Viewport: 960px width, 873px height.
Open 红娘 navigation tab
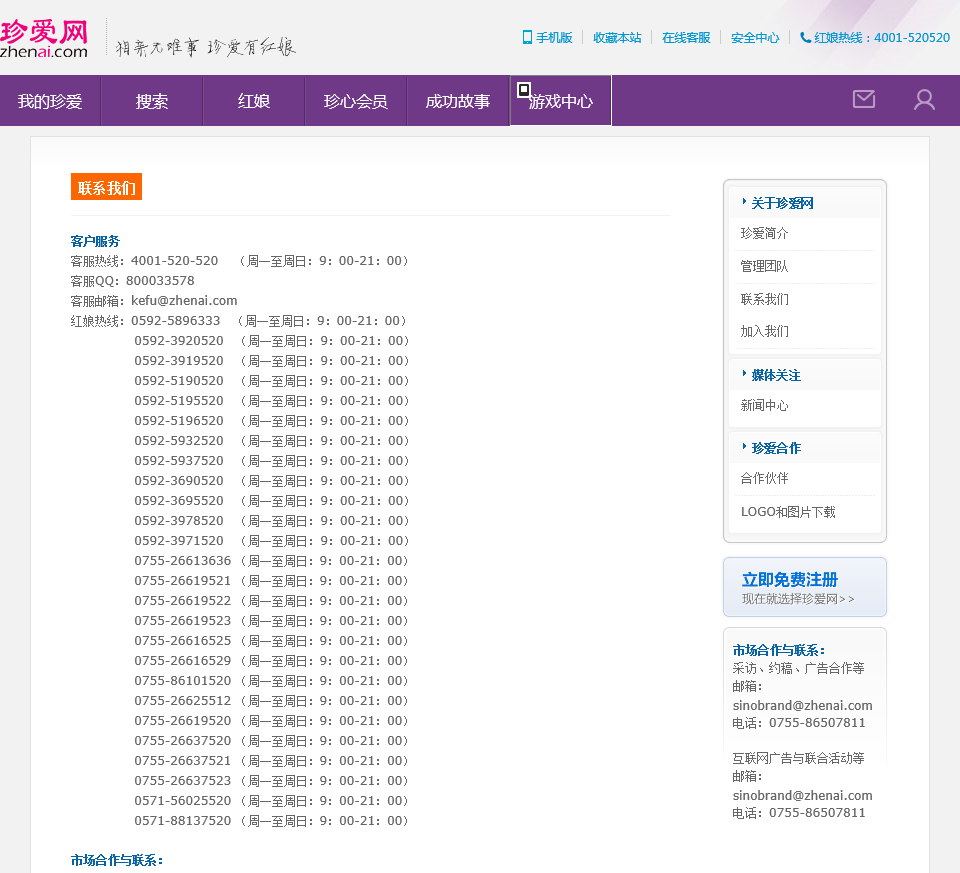254,101
